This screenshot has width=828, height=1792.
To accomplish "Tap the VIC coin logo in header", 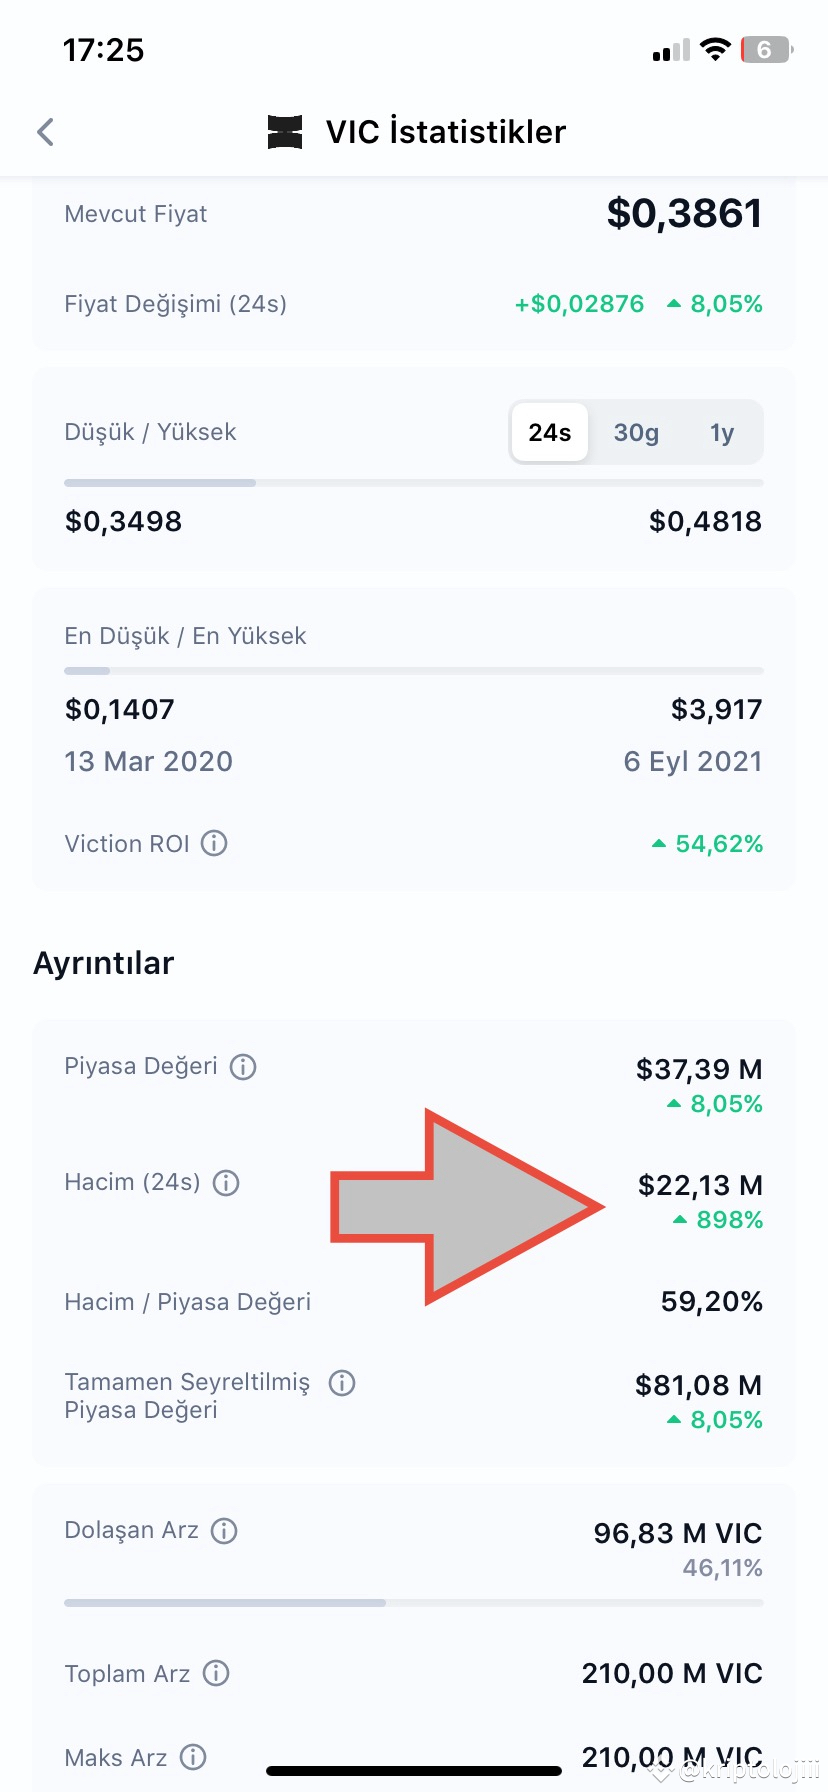I will [285, 131].
